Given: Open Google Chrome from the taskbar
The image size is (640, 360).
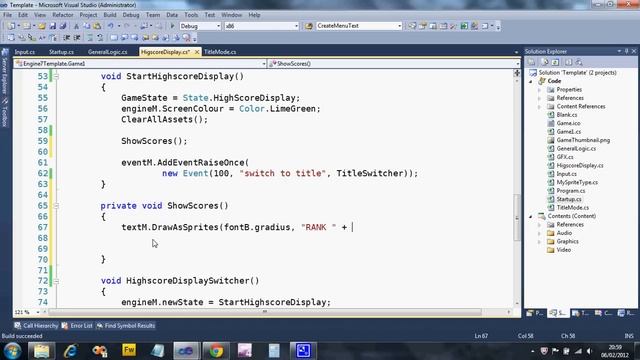Looking at the screenshot, I should coord(216,350).
